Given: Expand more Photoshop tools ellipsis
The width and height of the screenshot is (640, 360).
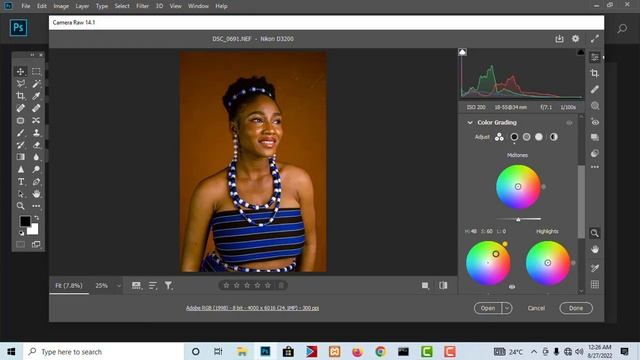Looking at the screenshot, I should pos(36,206).
